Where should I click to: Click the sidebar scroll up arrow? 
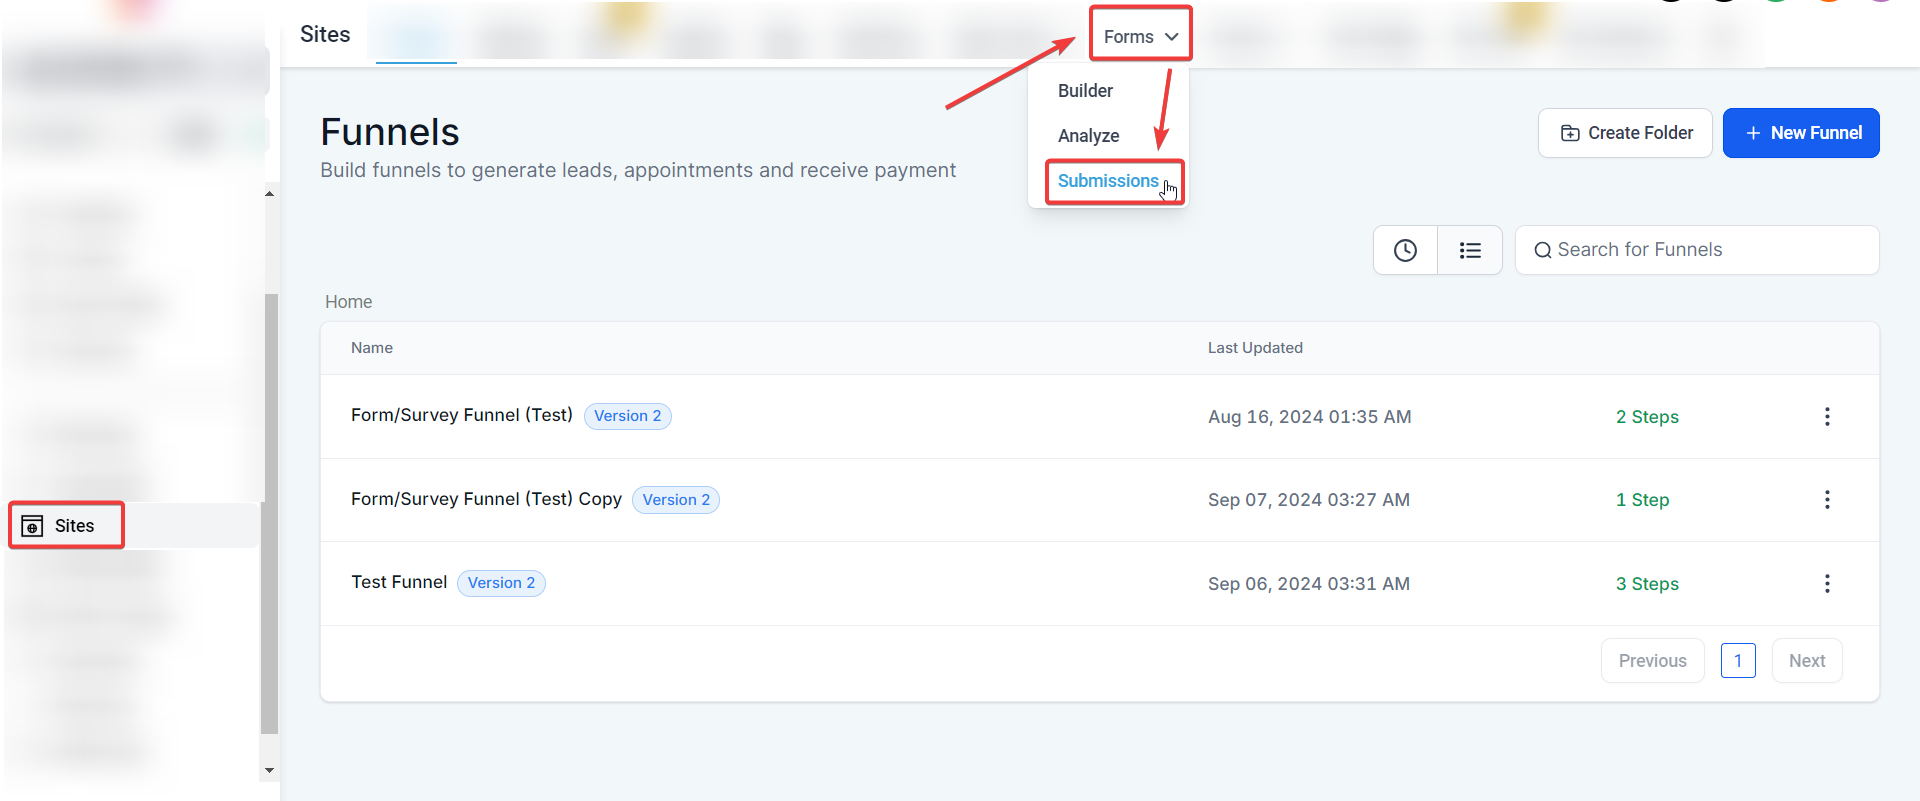pos(269,193)
